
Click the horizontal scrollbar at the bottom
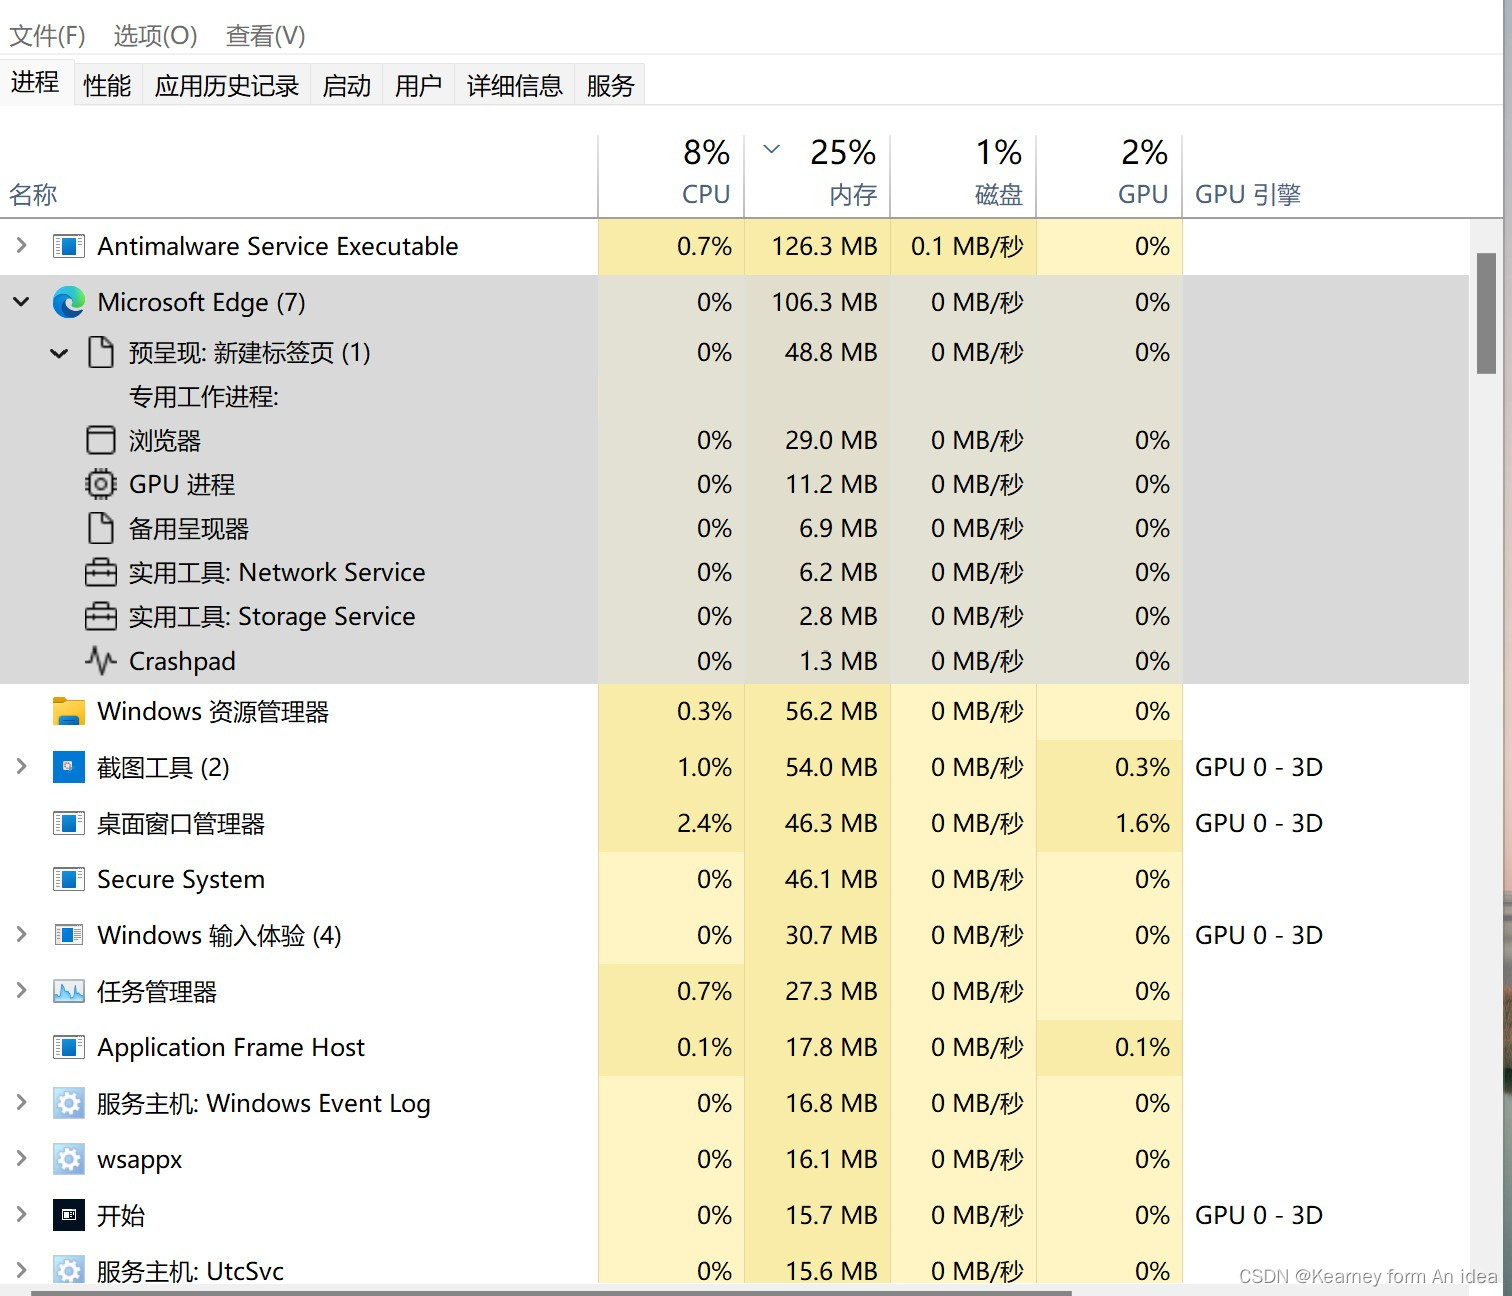tap(551, 1292)
